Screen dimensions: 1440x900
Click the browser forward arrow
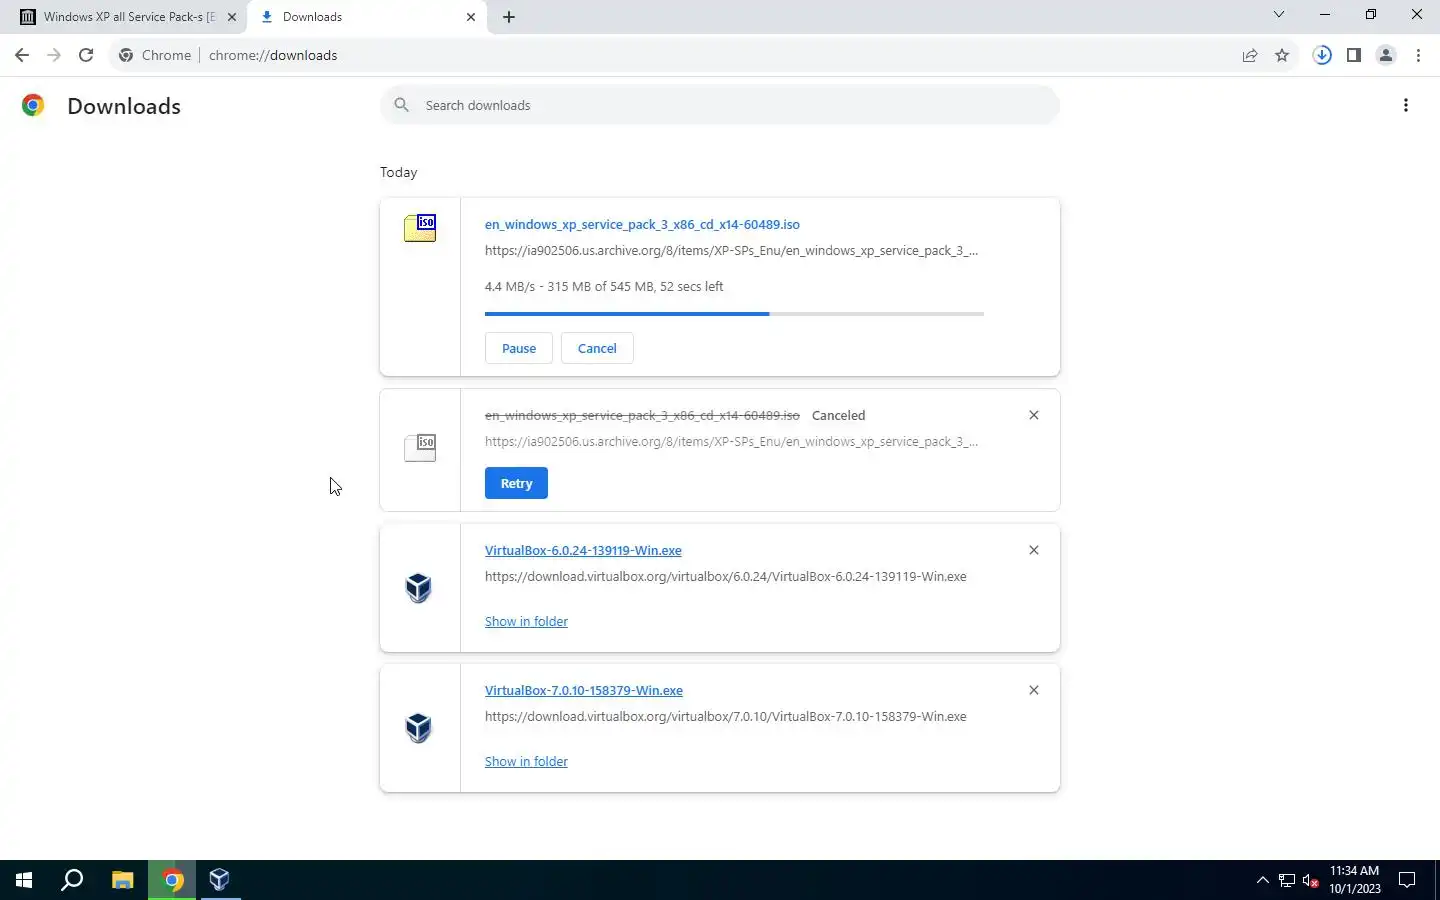pos(54,55)
